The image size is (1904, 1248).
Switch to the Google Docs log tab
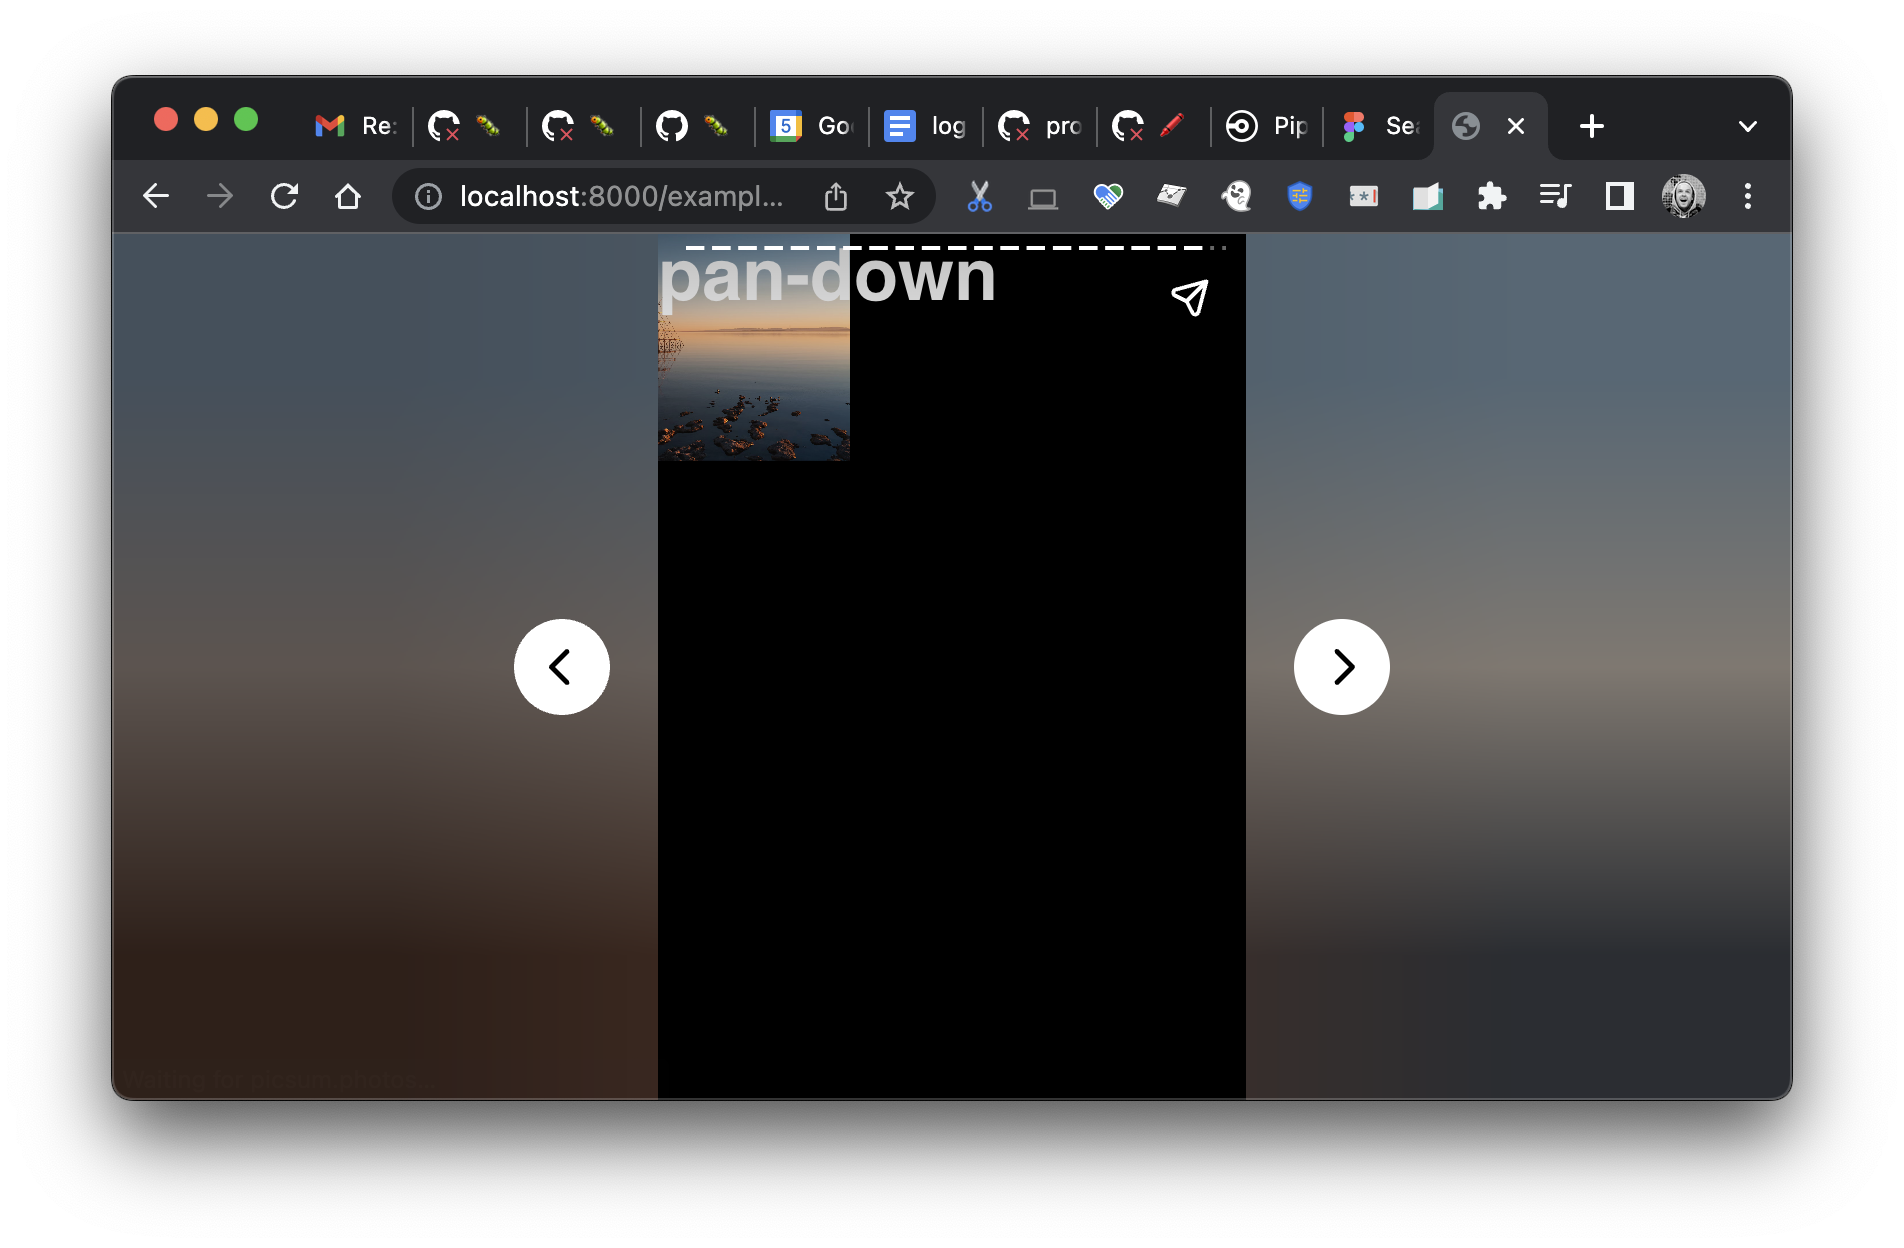(x=925, y=126)
